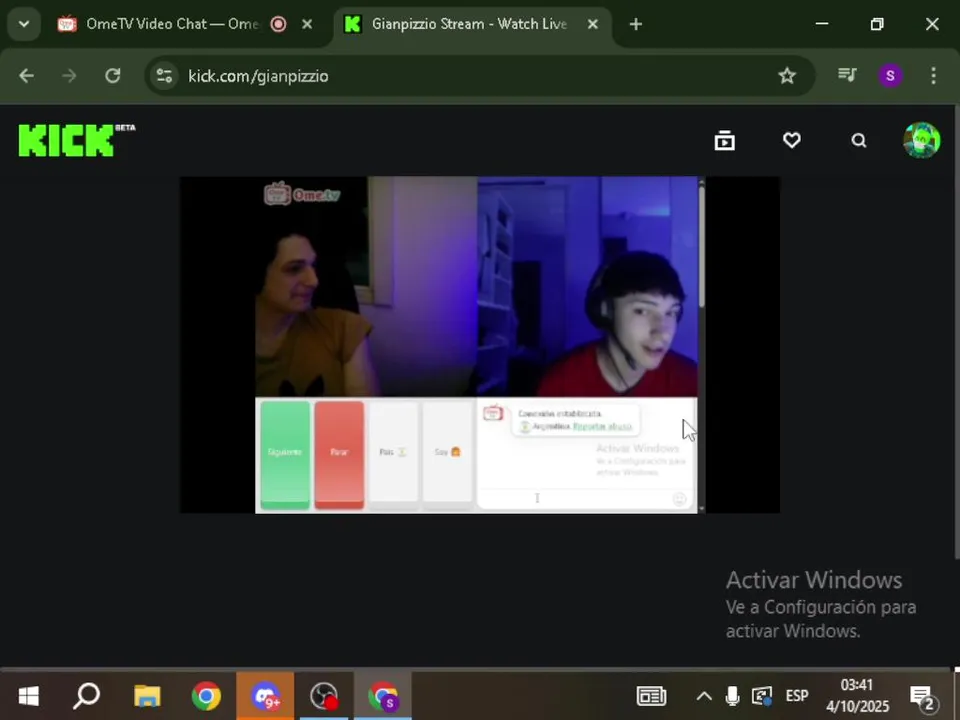Open the Chrome profile S avatar
Image resolution: width=960 pixels, height=720 pixels.
890,75
